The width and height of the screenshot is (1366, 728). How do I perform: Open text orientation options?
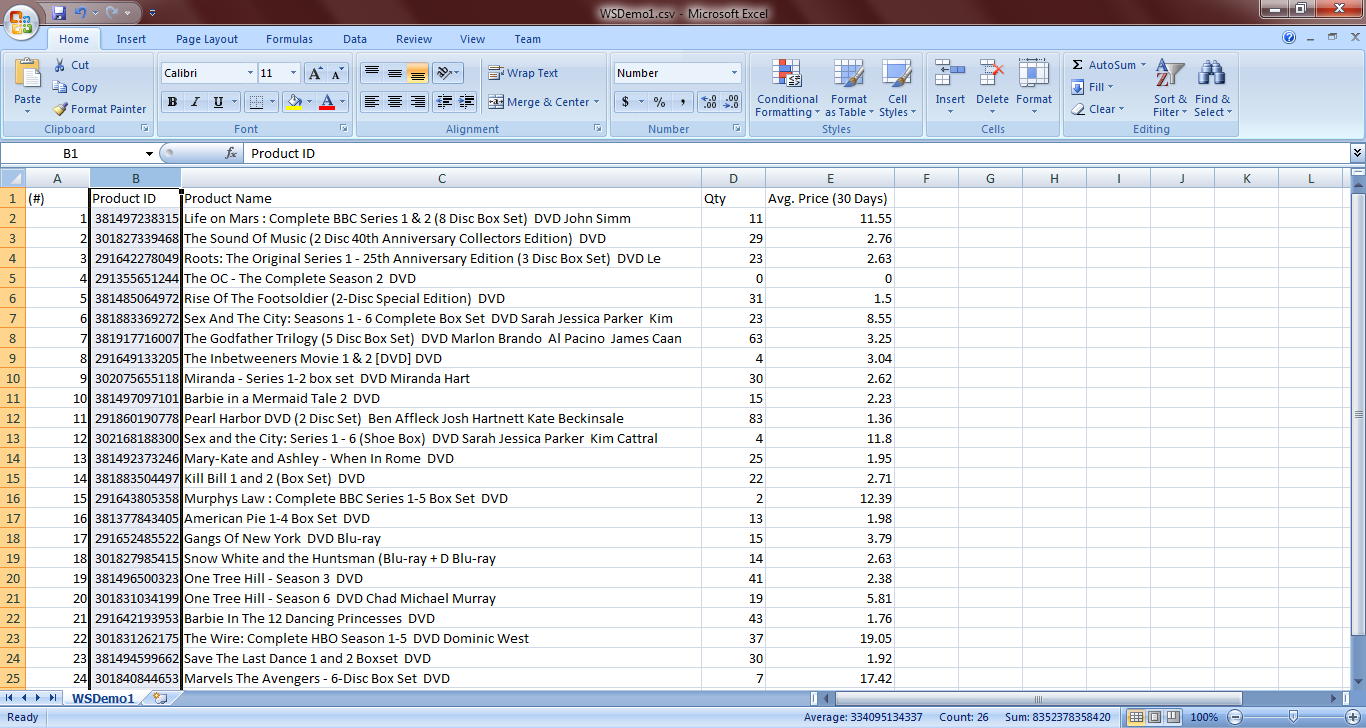(x=448, y=73)
